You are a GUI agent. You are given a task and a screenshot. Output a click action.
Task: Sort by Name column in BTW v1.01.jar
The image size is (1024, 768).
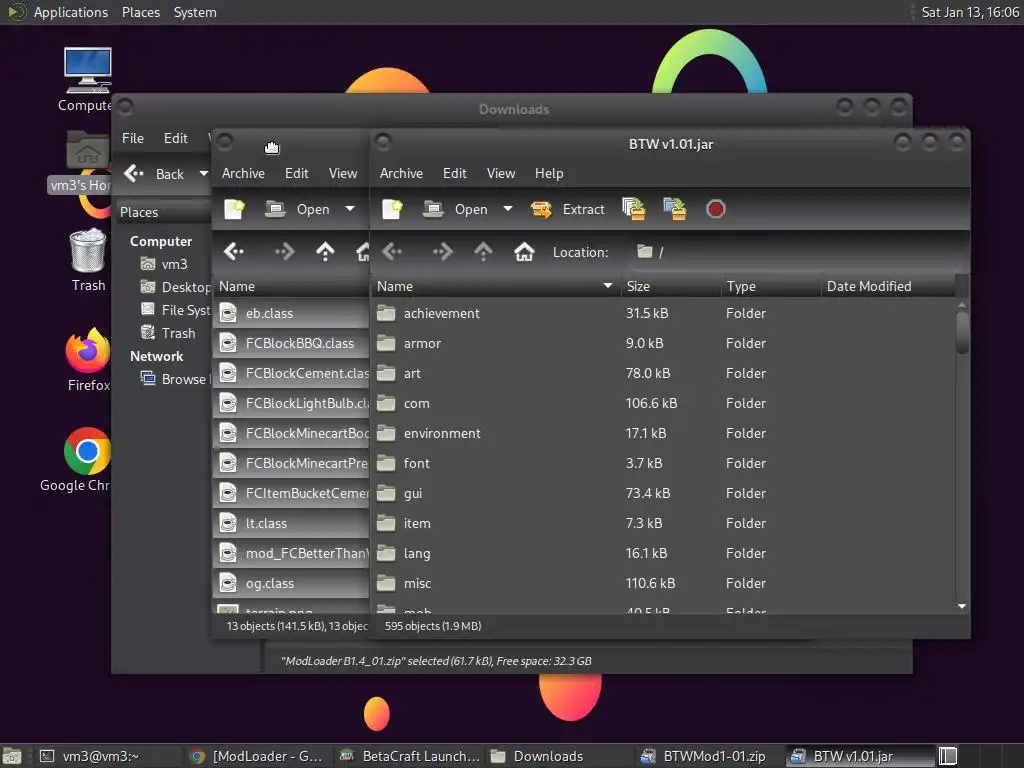[494, 286]
